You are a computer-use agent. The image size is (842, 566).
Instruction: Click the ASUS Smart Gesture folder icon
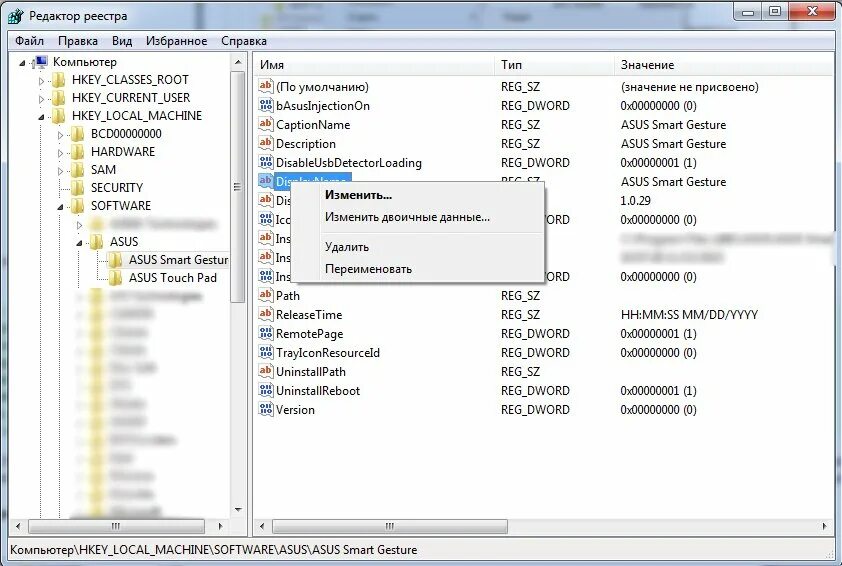click(115, 260)
